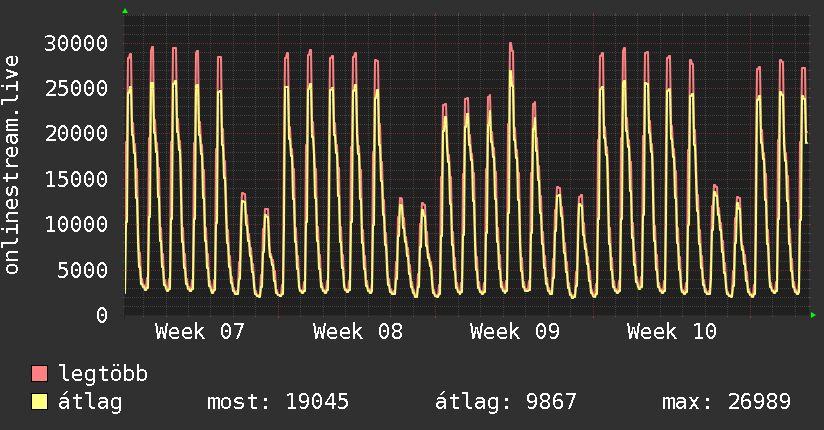Click the Week 09 axis label

click(515, 332)
